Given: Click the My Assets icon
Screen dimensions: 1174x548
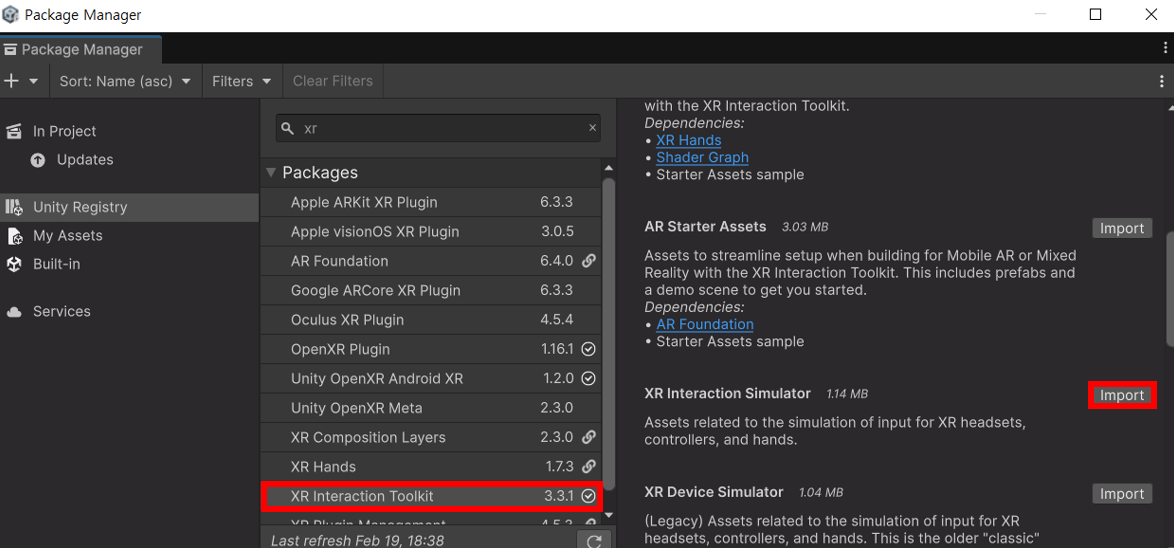Looking at the screenshot, I should tap(14, 236).
